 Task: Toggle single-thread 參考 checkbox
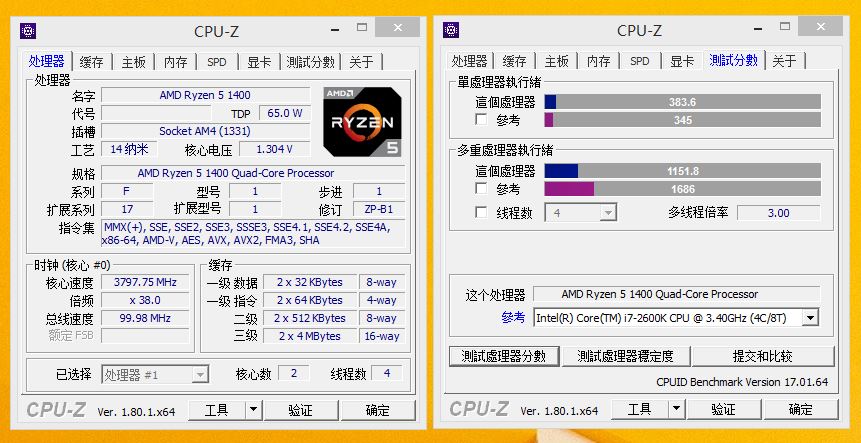481,119
